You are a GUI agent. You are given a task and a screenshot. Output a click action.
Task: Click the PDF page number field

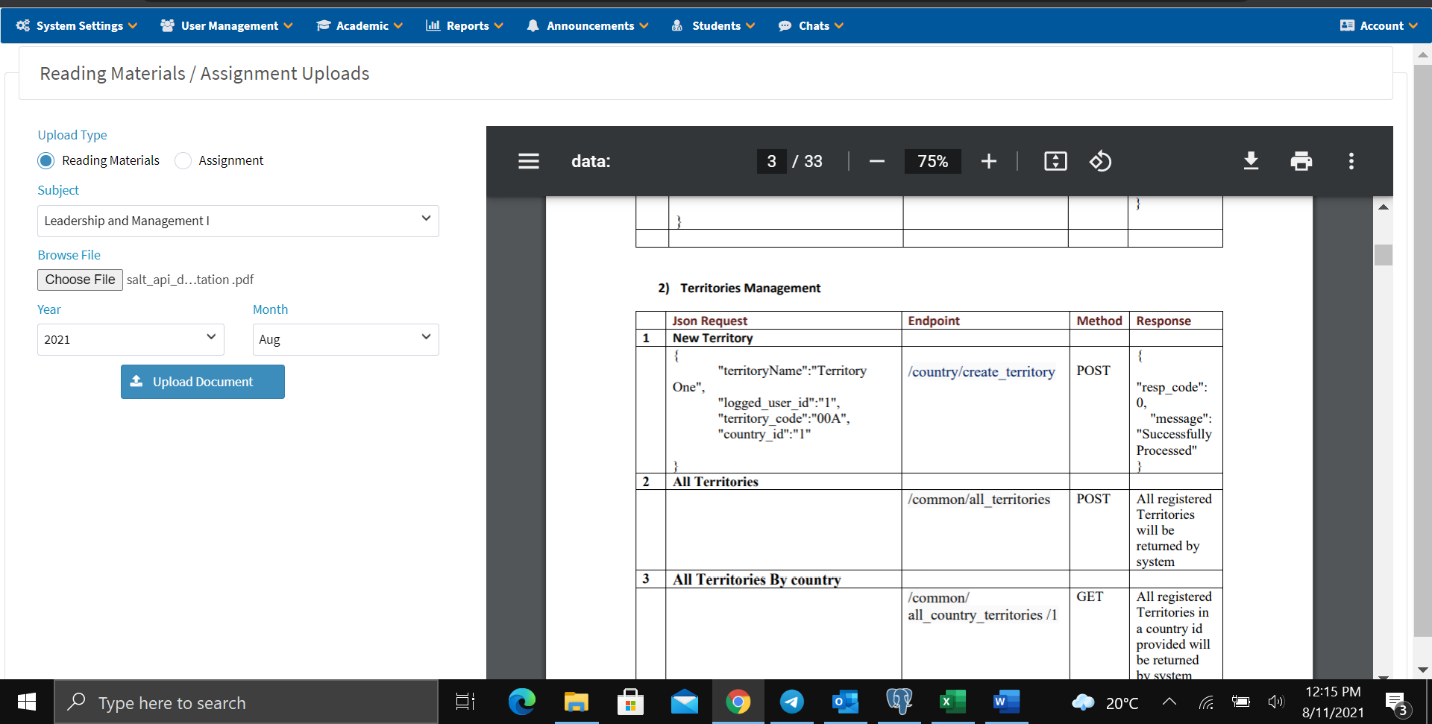771,161
